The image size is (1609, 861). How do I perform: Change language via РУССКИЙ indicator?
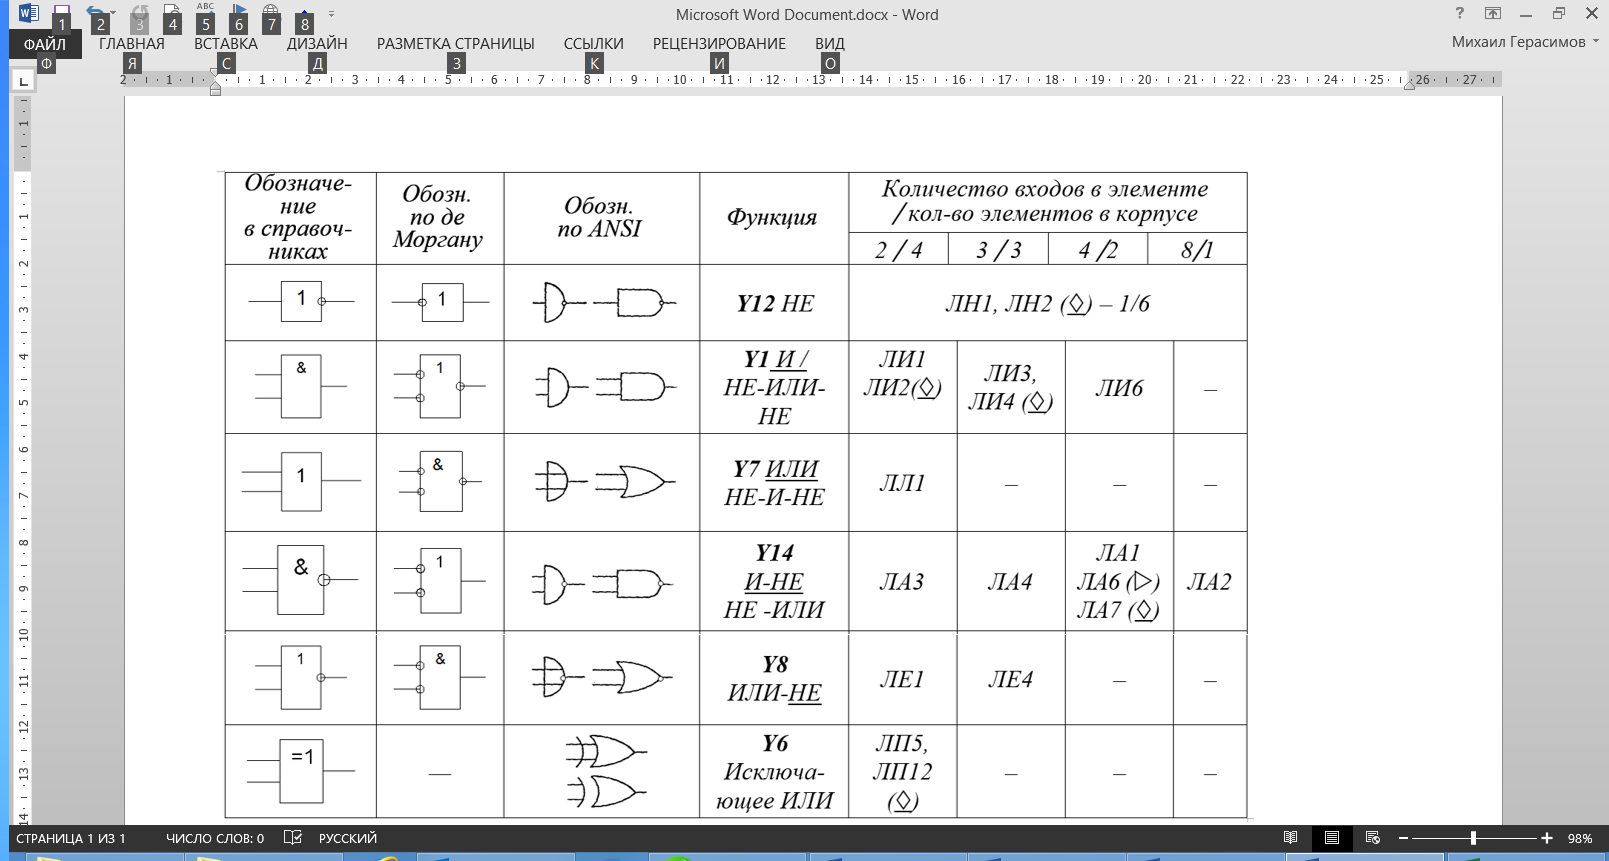click(x=347, y=838)
